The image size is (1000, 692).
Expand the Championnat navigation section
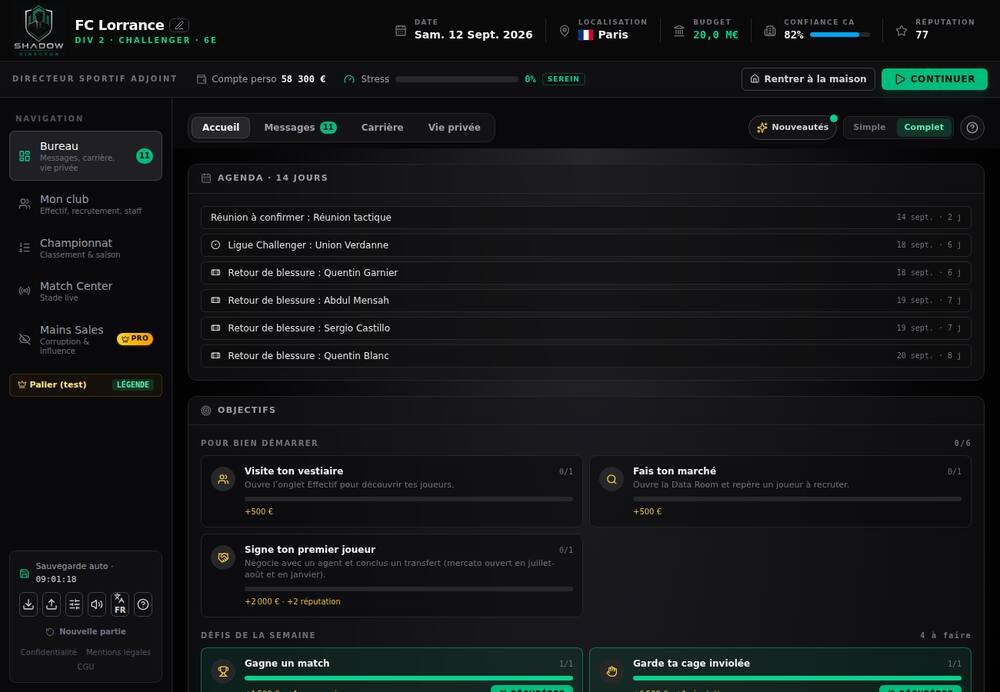click(x=85, y=247)
